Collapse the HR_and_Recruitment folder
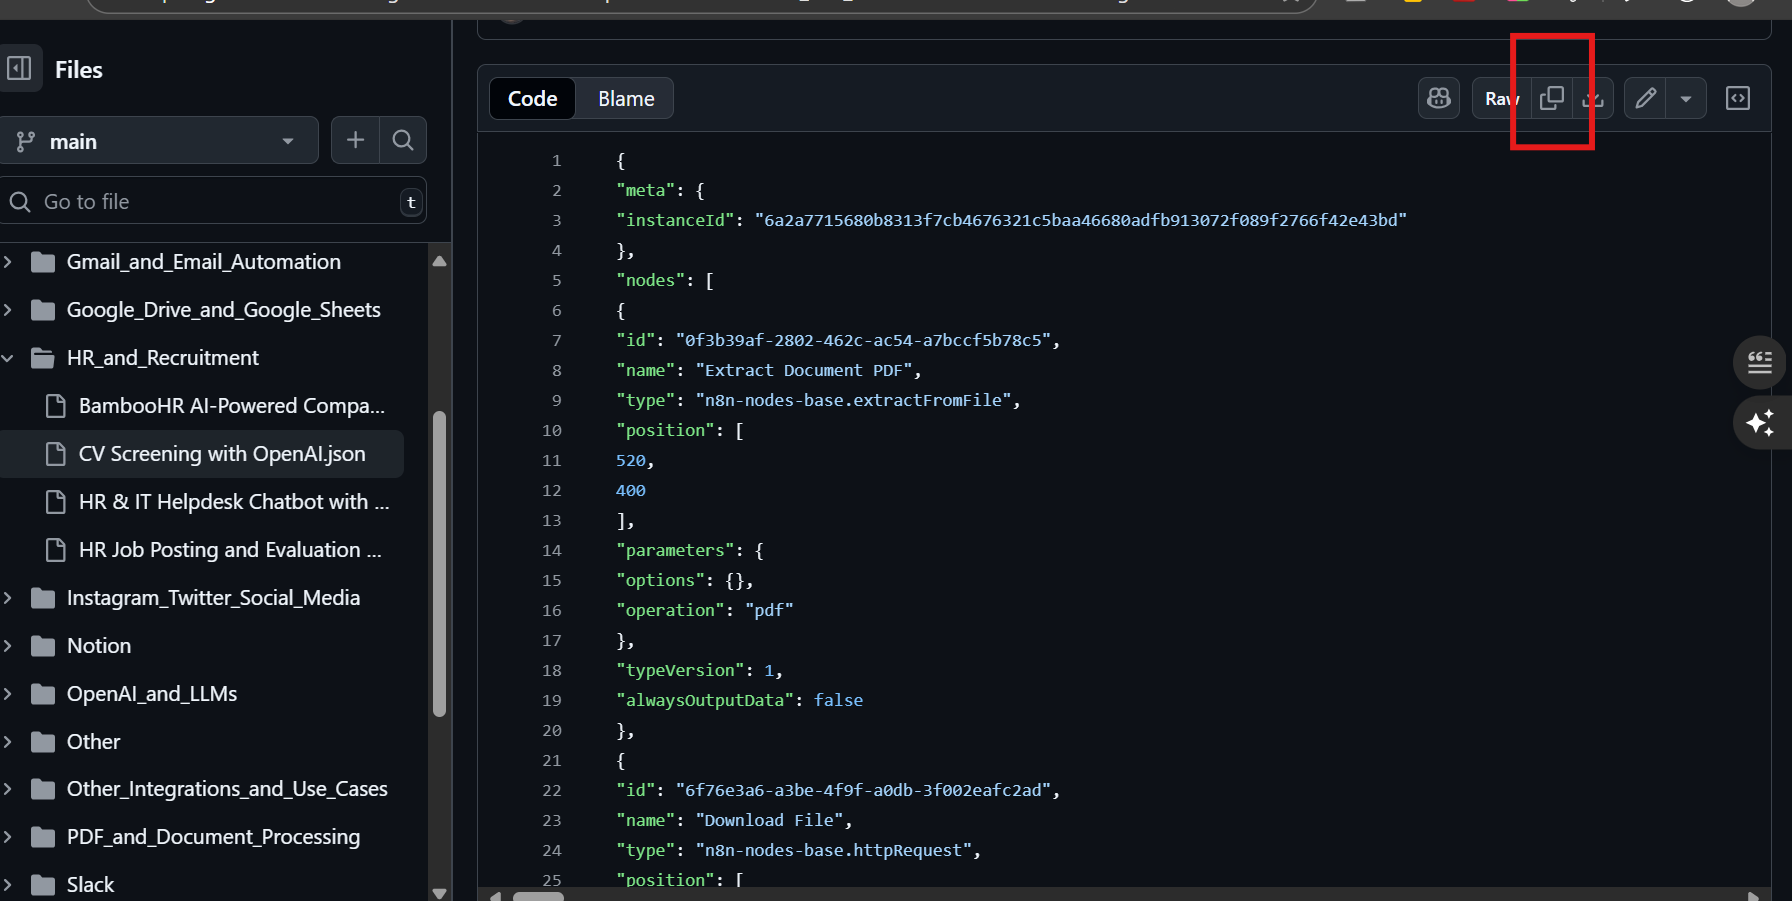This screenshot has height=901, width=1792. (x=9, y=358)
